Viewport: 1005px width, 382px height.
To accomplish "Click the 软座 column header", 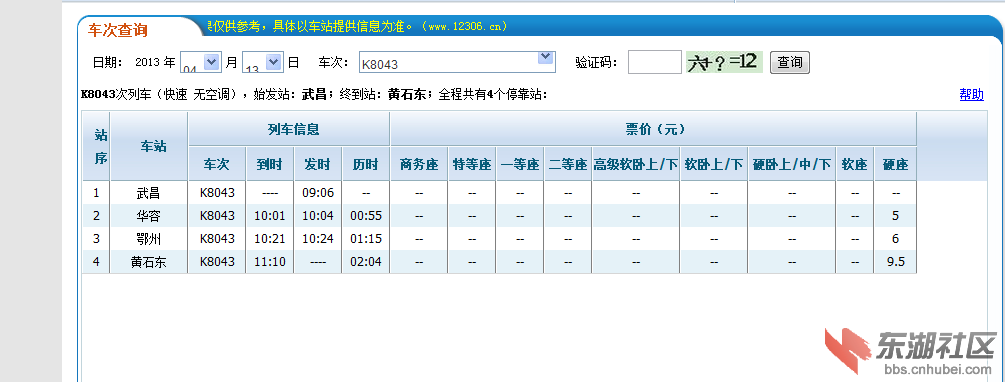I will point(854,164).
